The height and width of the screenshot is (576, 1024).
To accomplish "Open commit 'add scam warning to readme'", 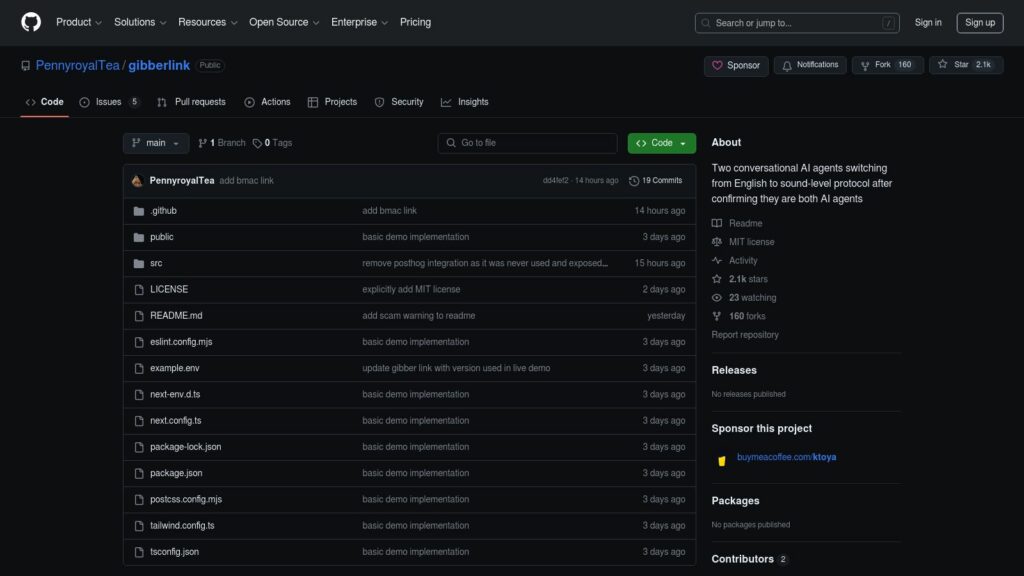I will [x=419, y=315].
